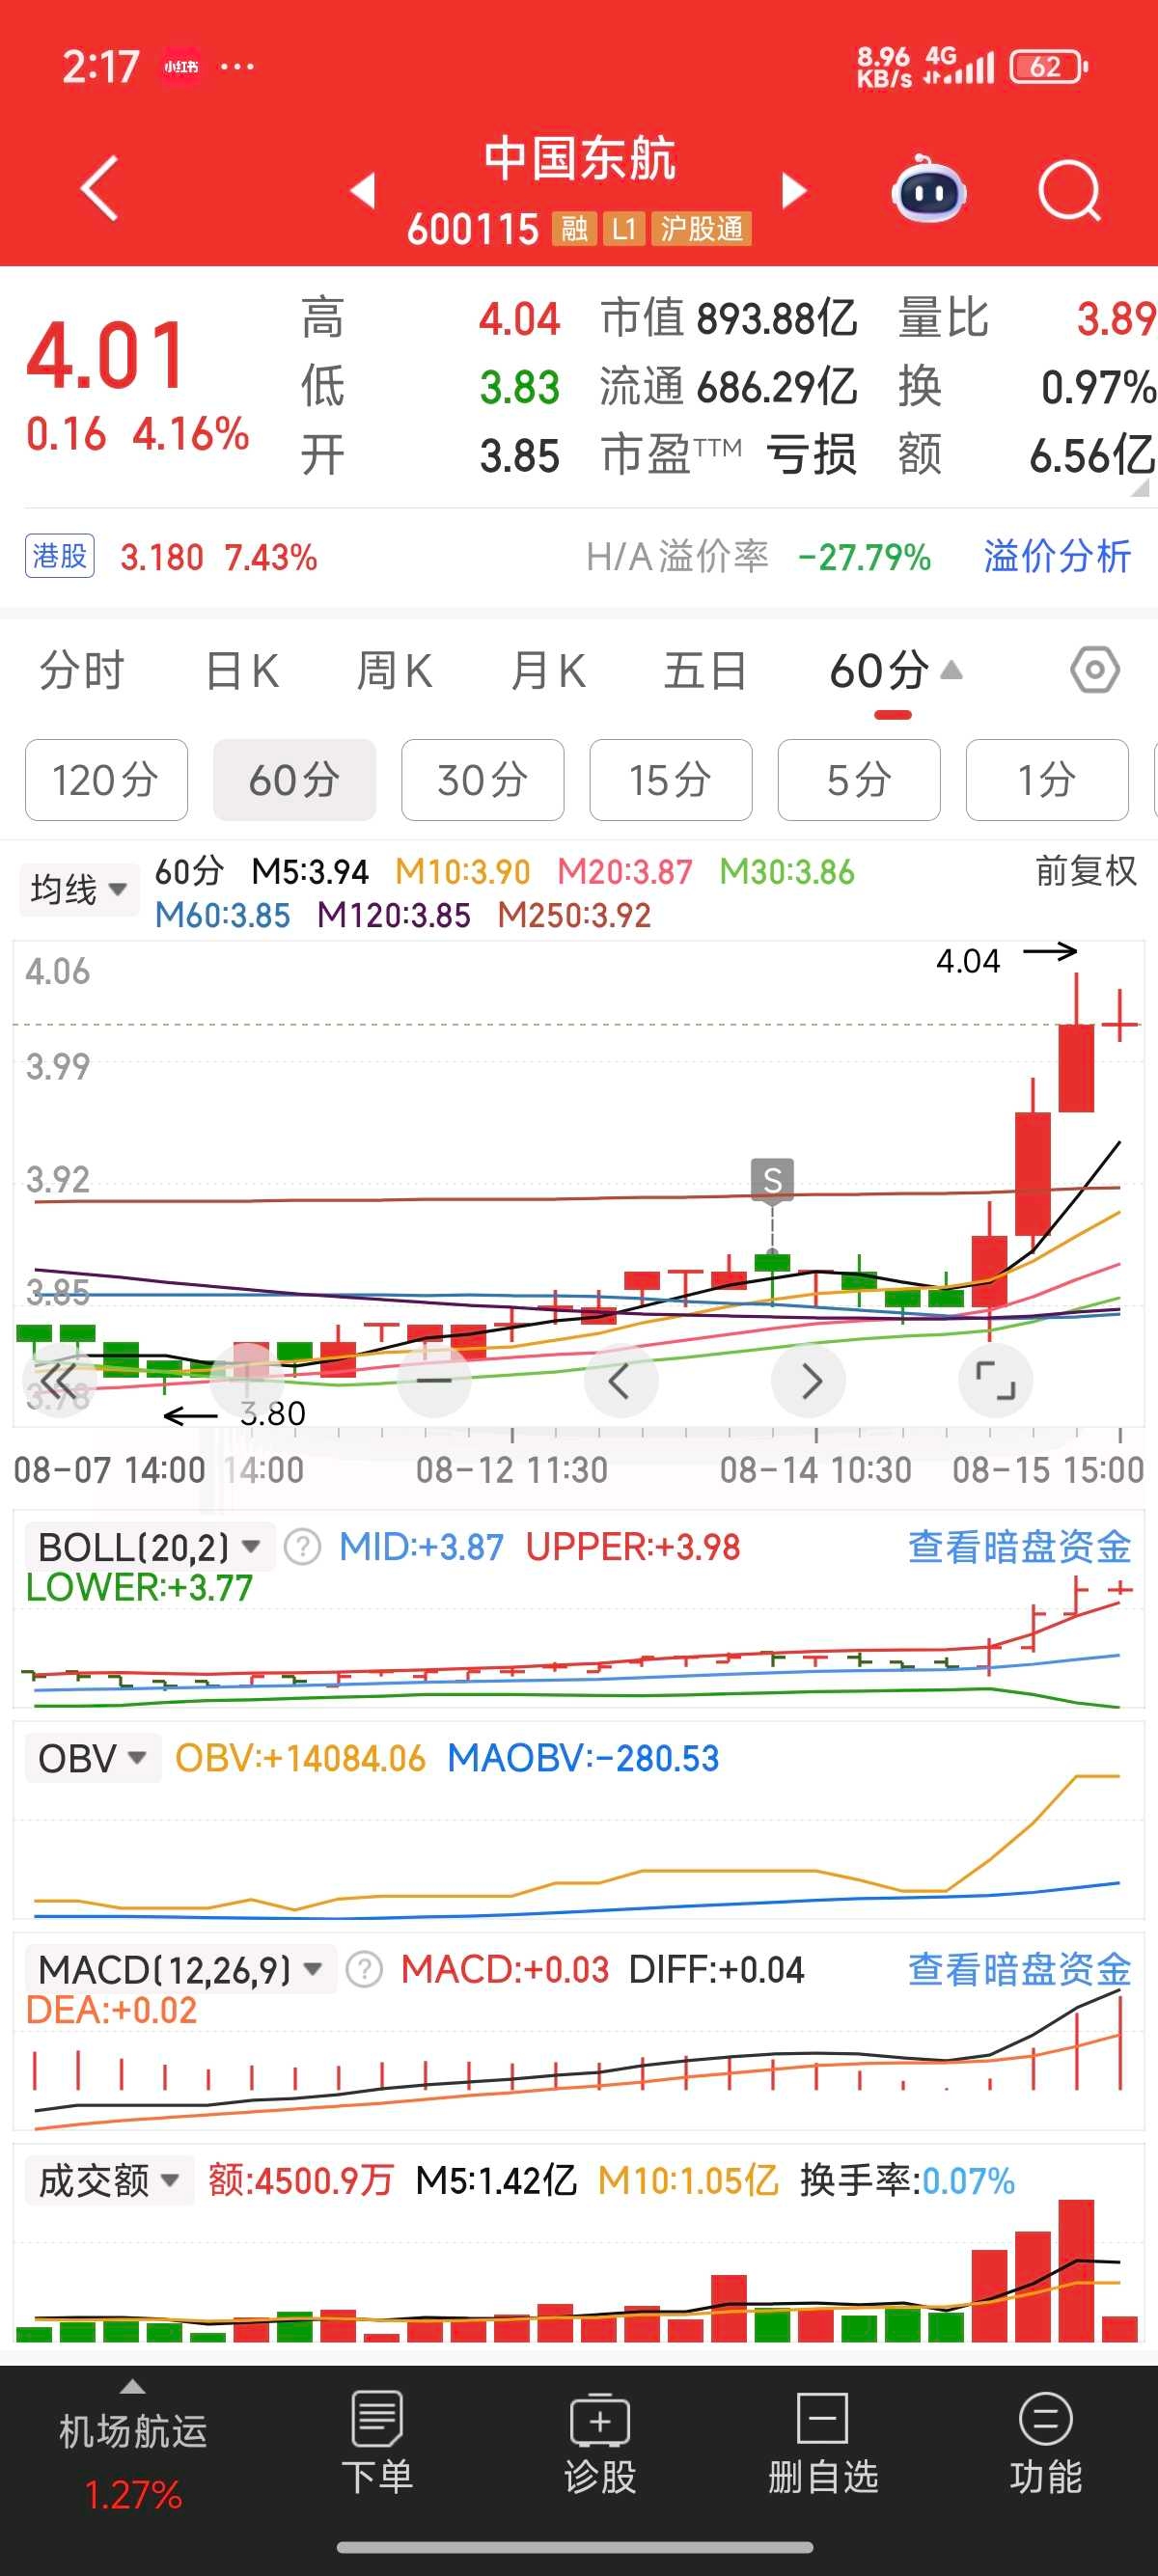The height and width of the screenshot is (2576, 1158).
Task: Go back using the top-left arrow
Action: pyautogui.click(x=99, y=187)
